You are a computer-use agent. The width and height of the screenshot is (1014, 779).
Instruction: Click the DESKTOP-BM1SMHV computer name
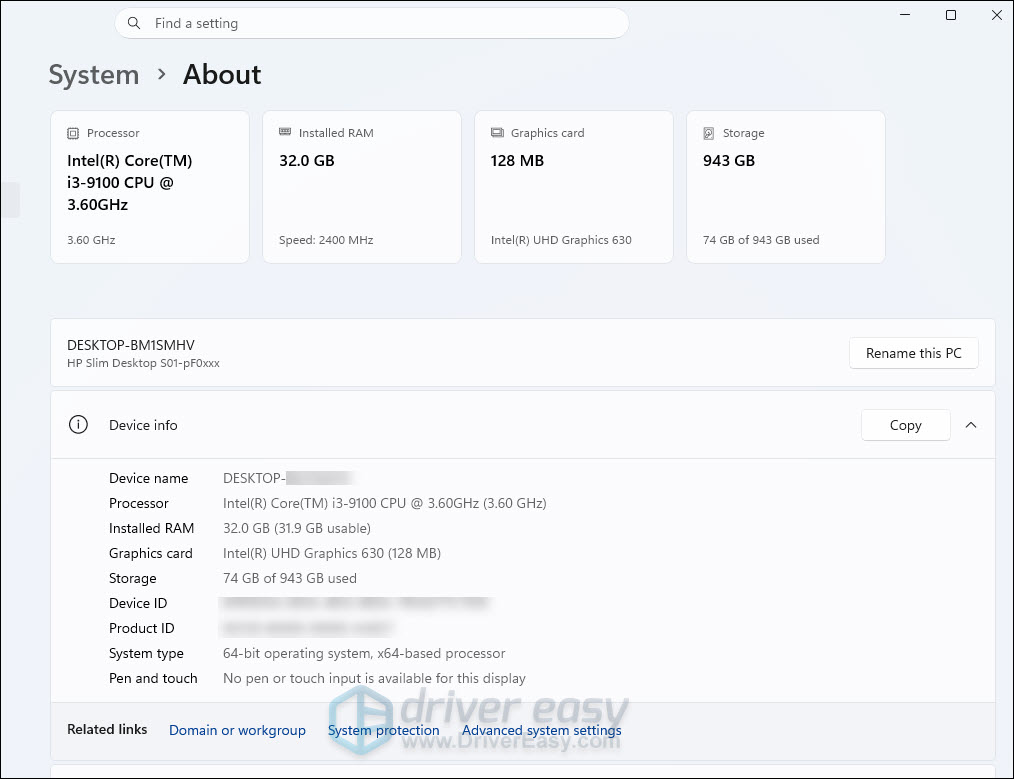[131, 345]
